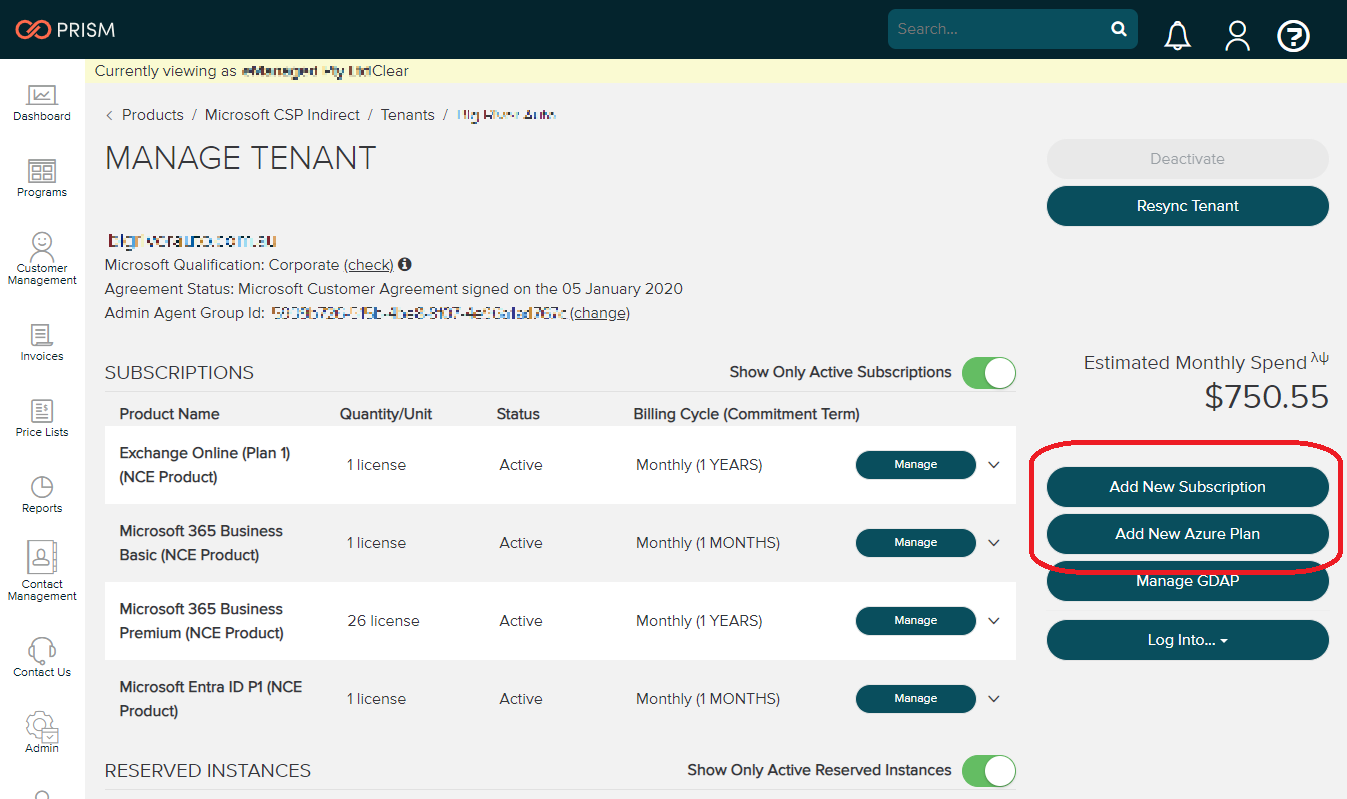Click the Quantity/Unit column header

[x=386, y=414]
